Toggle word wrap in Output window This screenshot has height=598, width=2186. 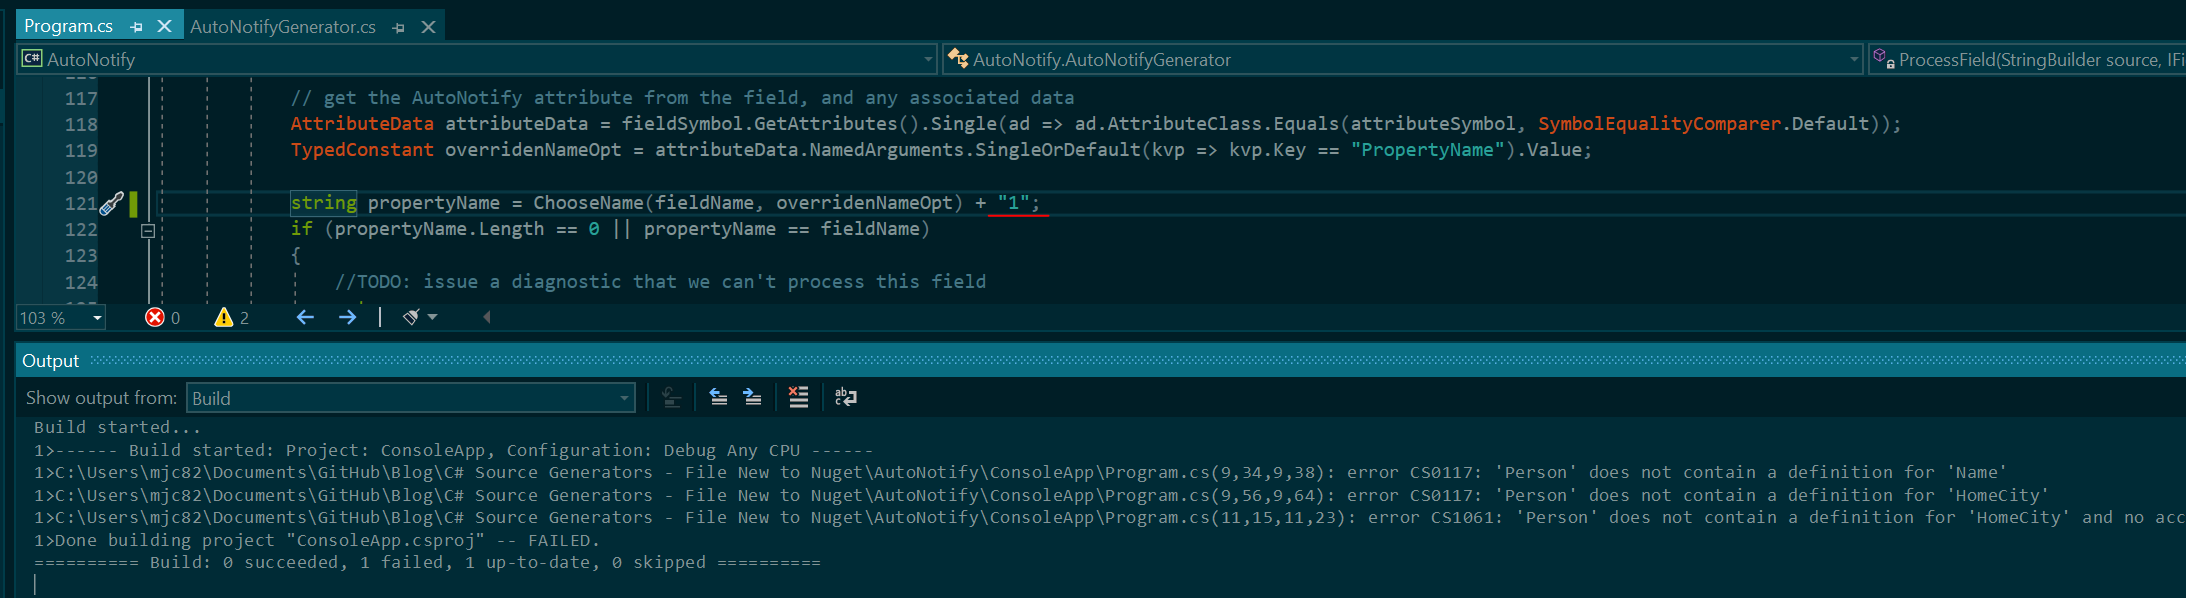coord(846,397)
